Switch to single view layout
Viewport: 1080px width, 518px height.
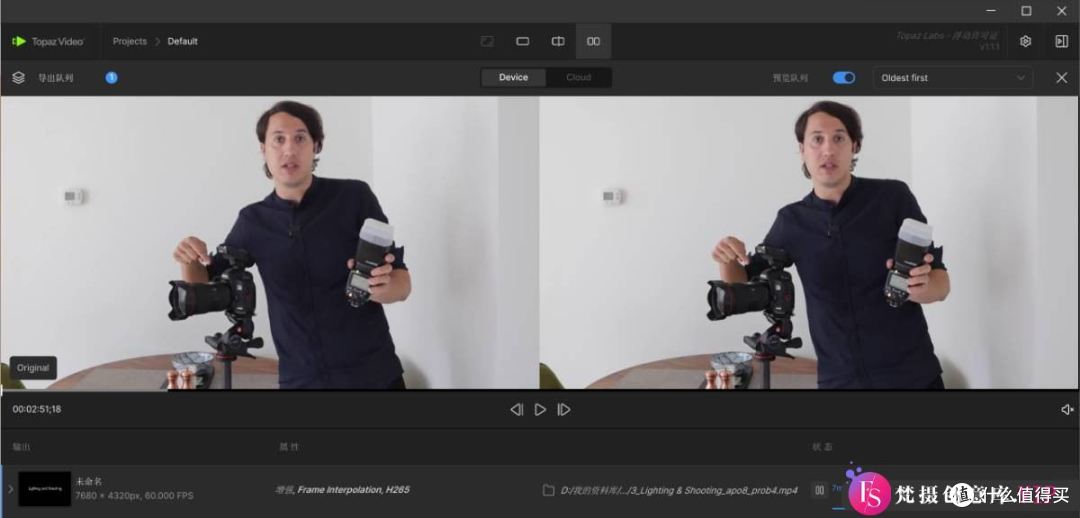click(523, 41)
